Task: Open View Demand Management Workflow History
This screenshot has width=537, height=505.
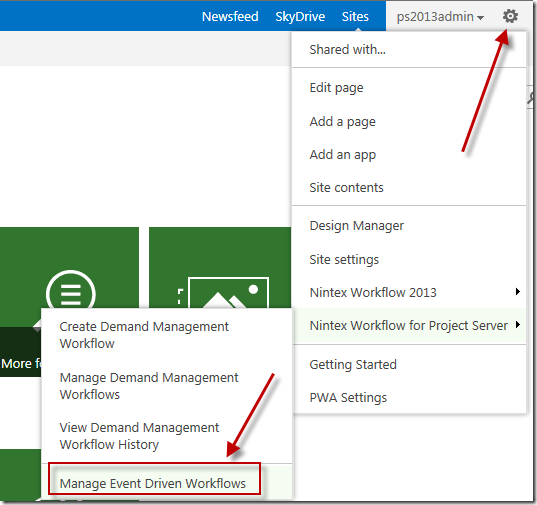Action: 166,436
